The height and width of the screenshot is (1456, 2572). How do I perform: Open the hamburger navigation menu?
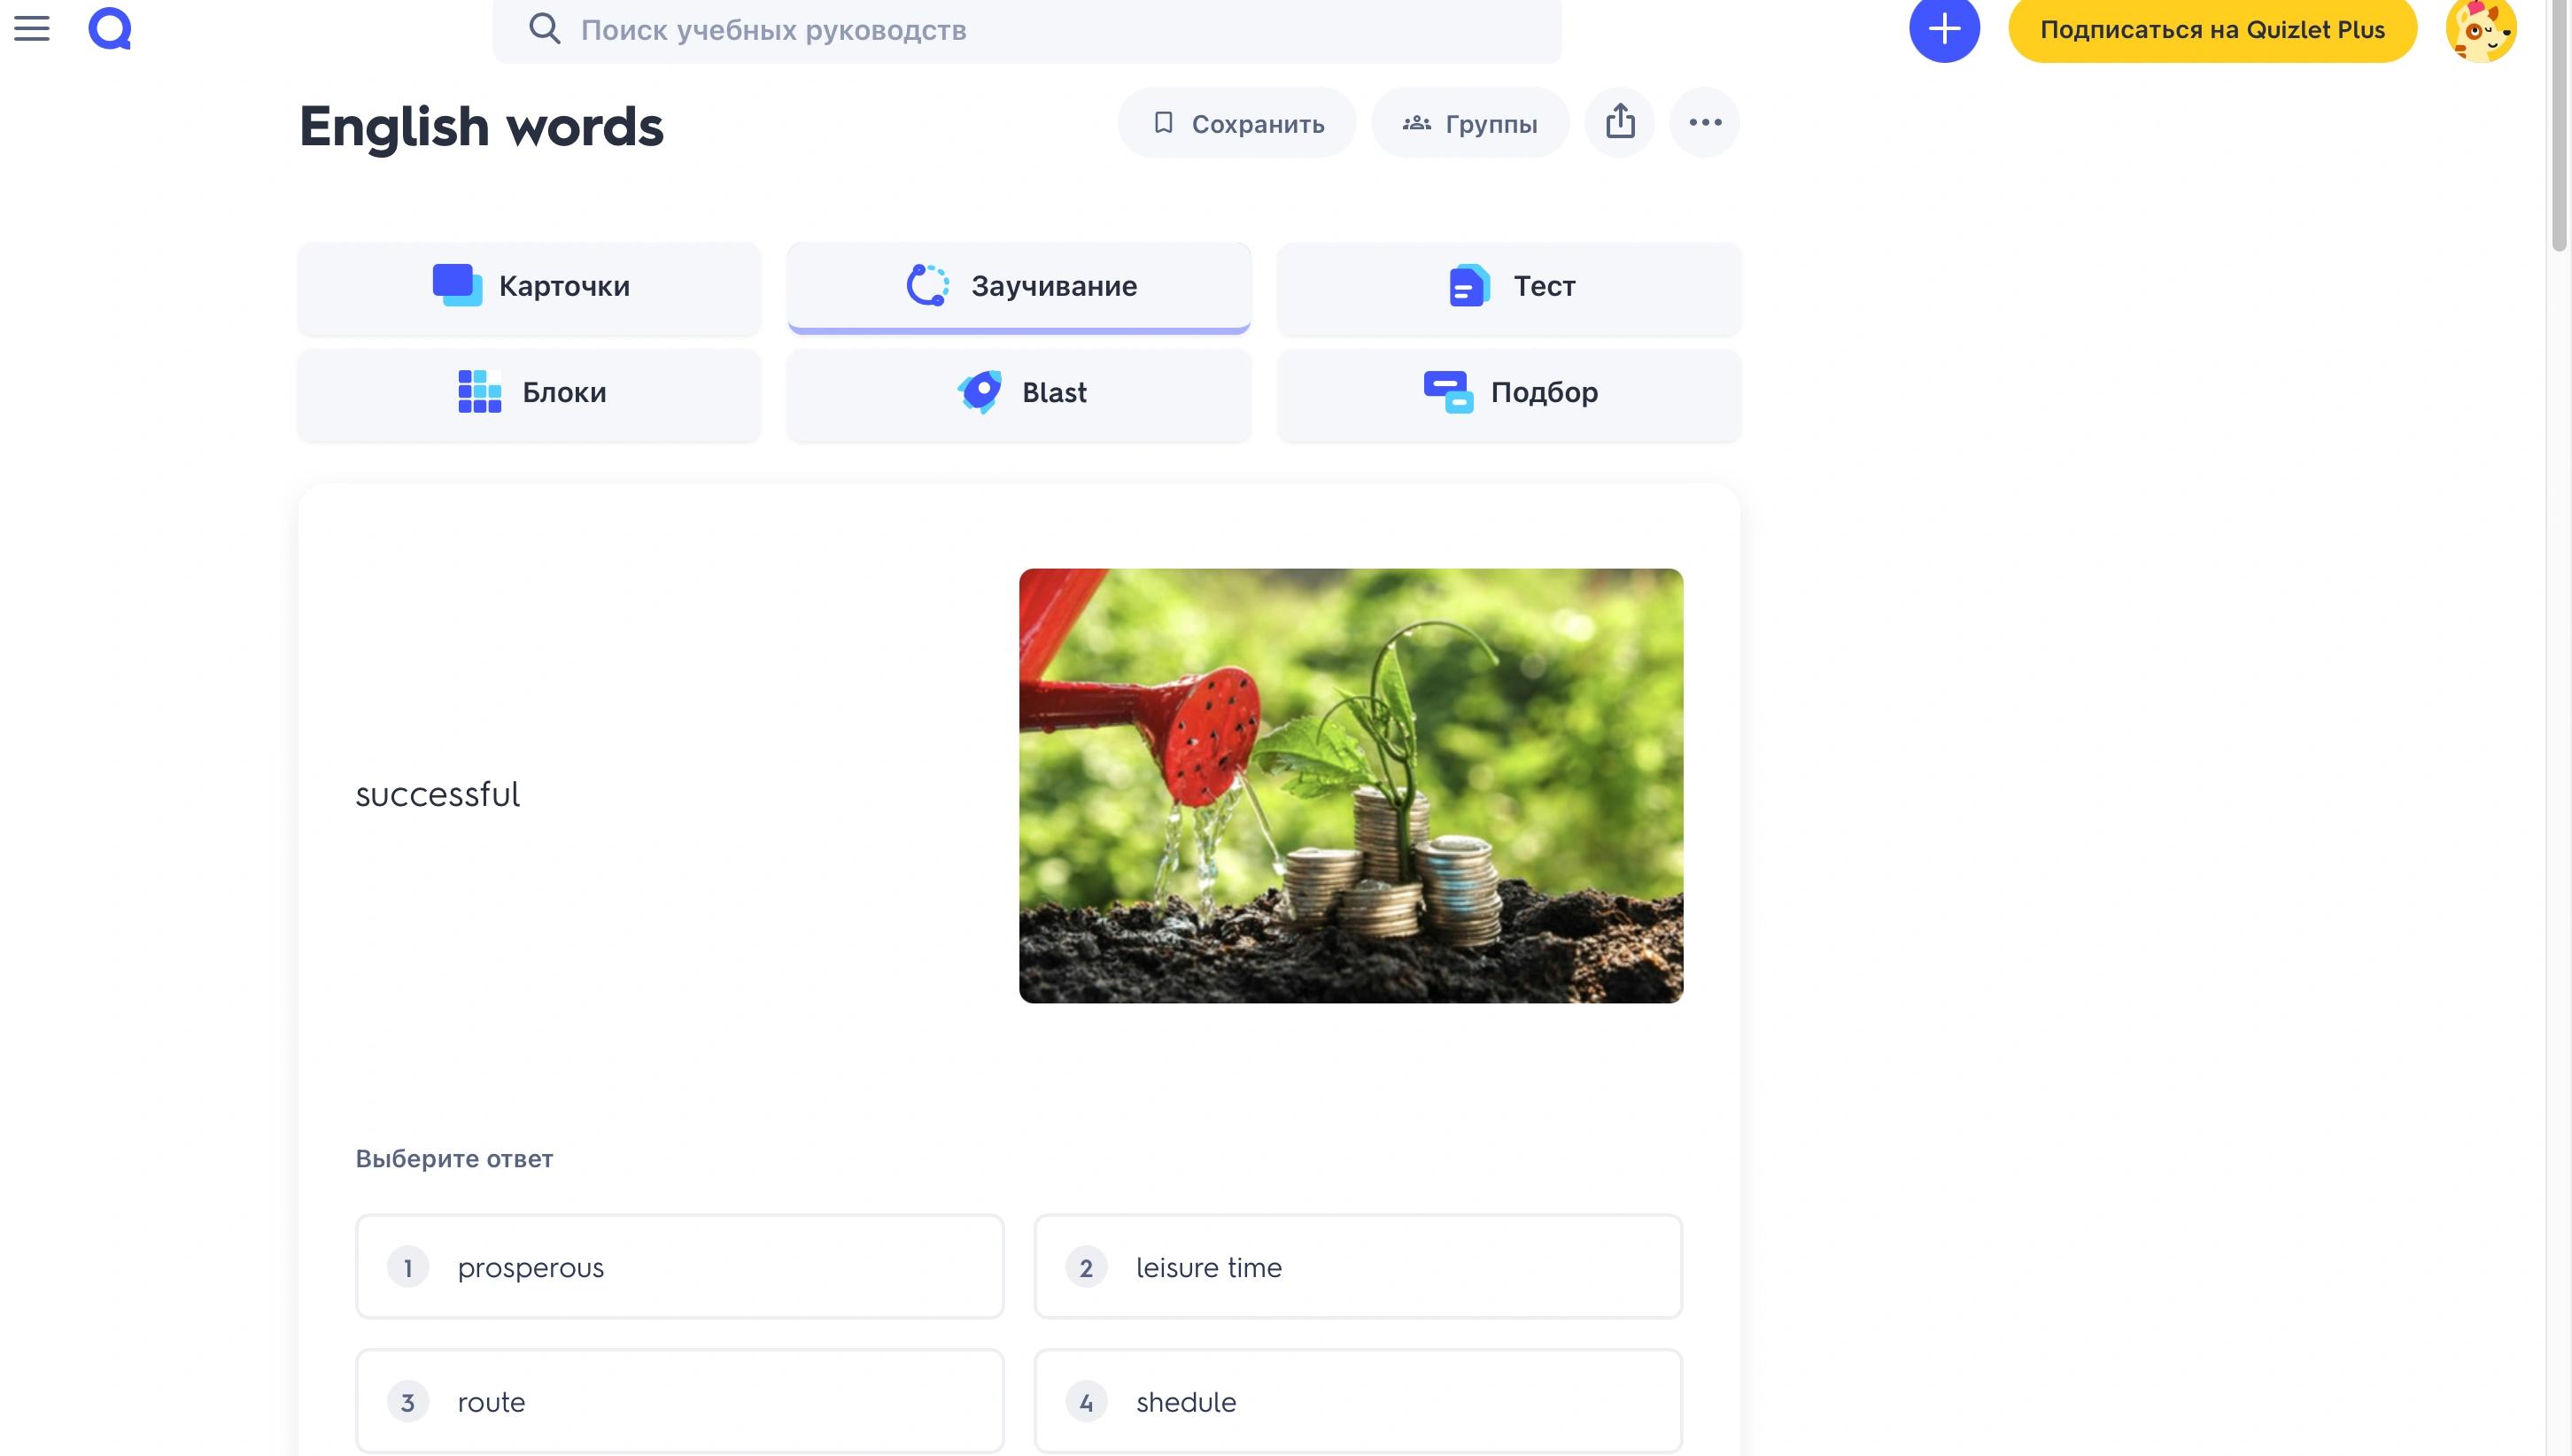click(31, 29)
